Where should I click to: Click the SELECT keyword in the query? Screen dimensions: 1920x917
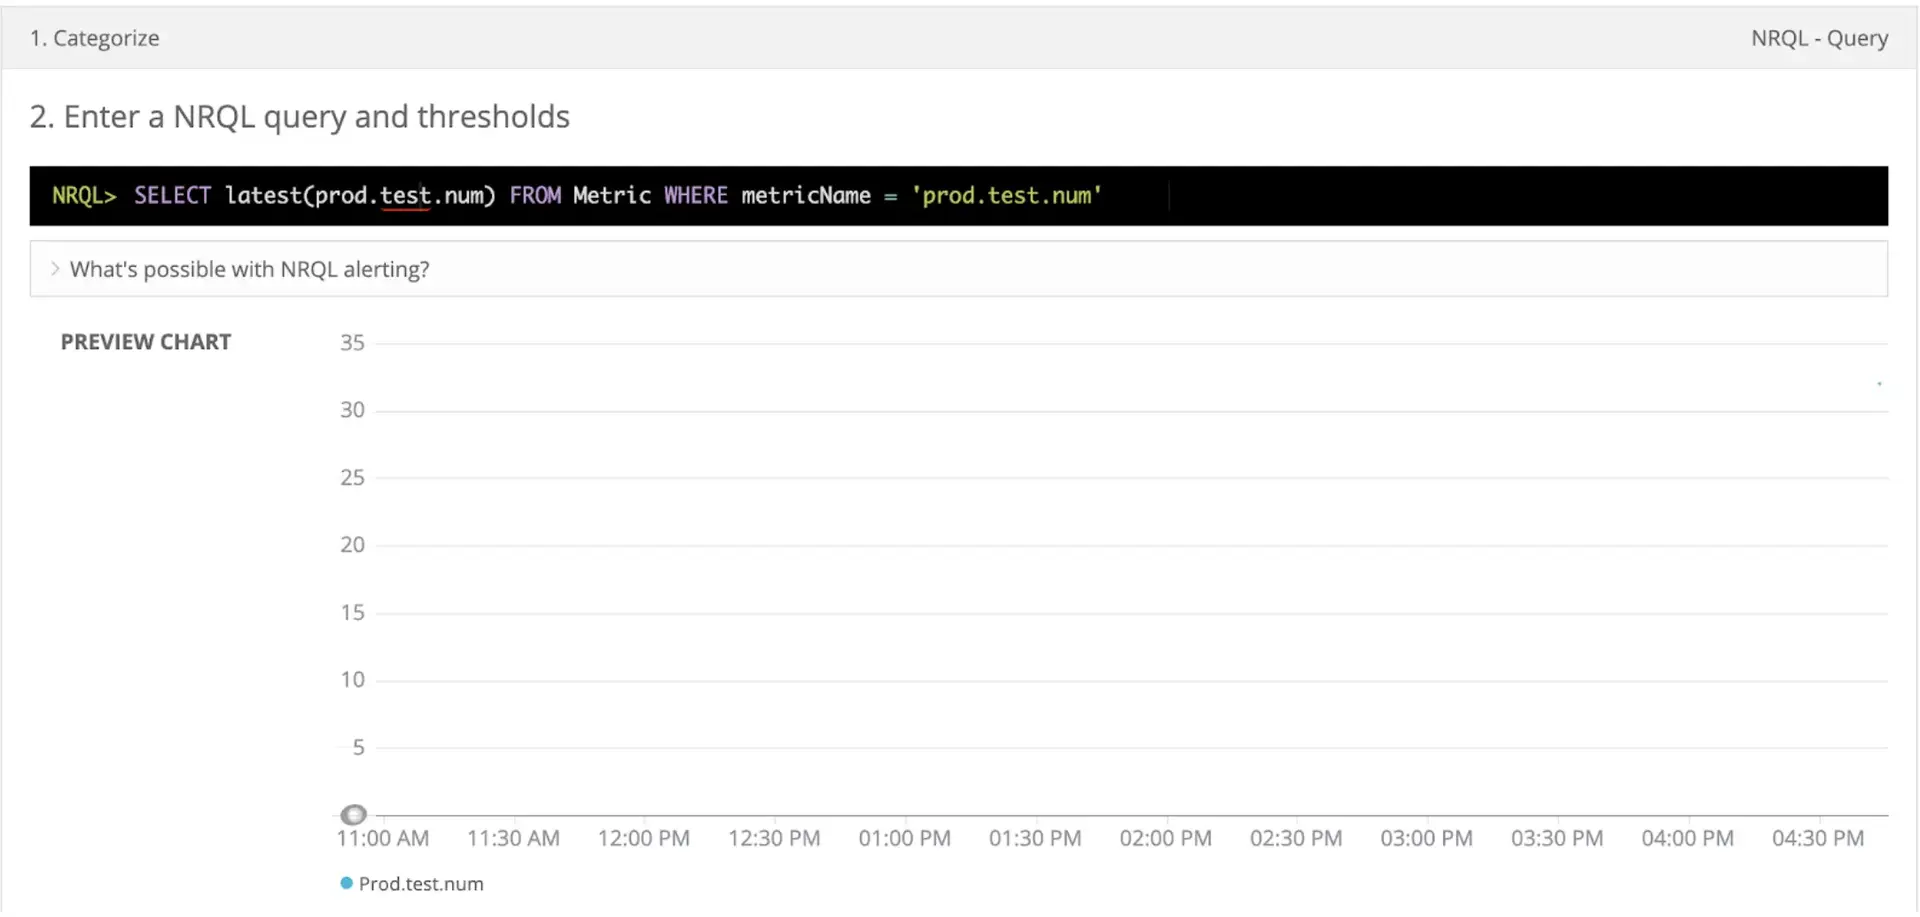coord(172,196)
